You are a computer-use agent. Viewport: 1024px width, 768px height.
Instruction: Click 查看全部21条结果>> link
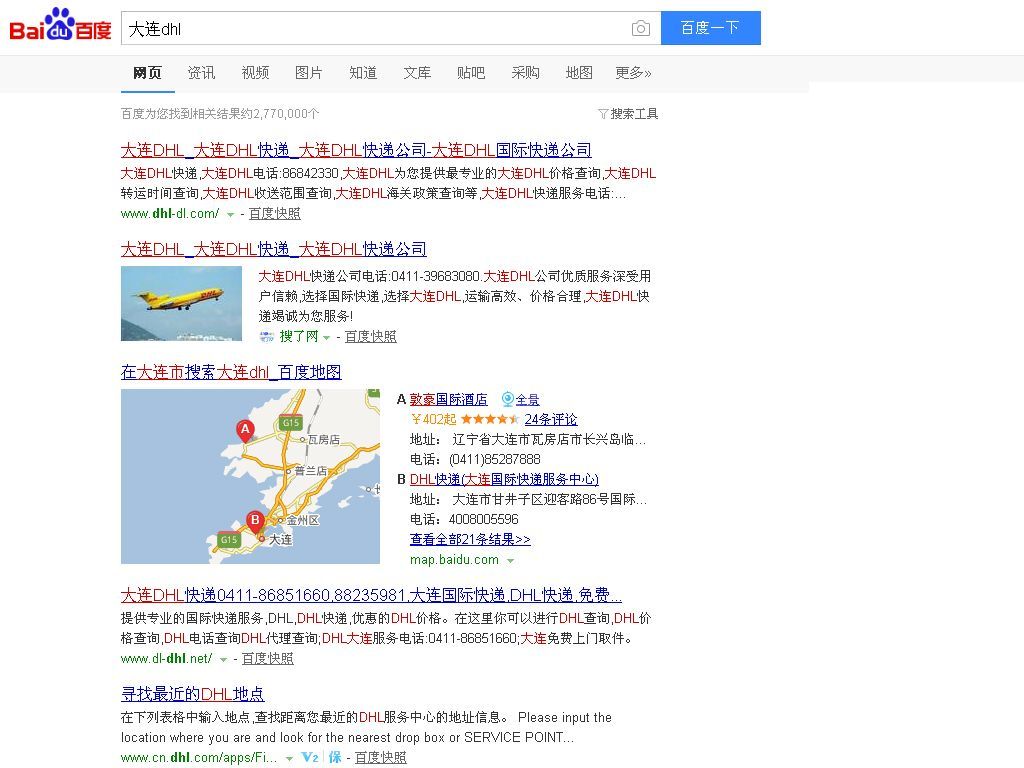[x=470, y=539]
